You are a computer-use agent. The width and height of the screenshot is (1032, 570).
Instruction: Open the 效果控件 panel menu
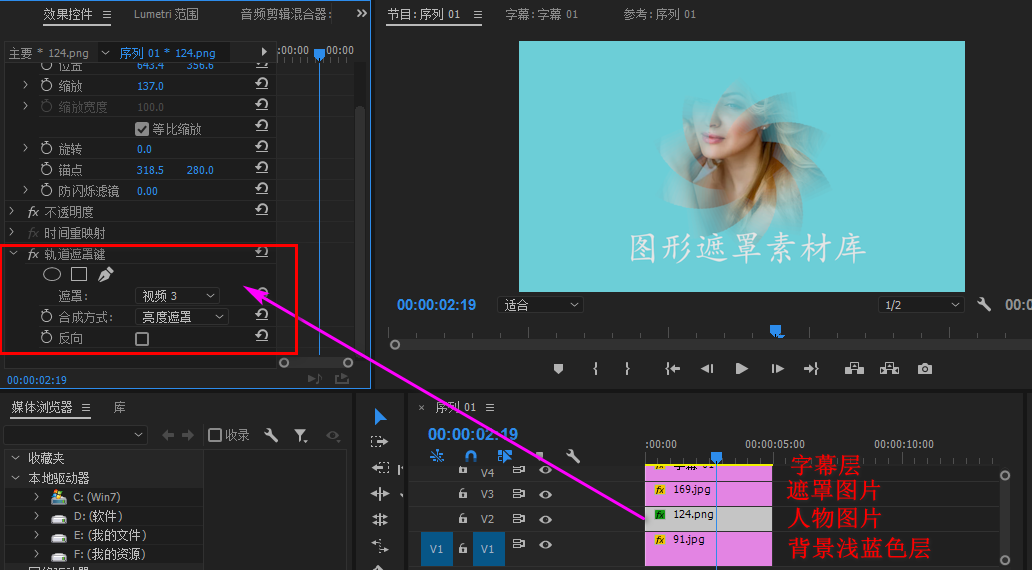tap(107, 14)
